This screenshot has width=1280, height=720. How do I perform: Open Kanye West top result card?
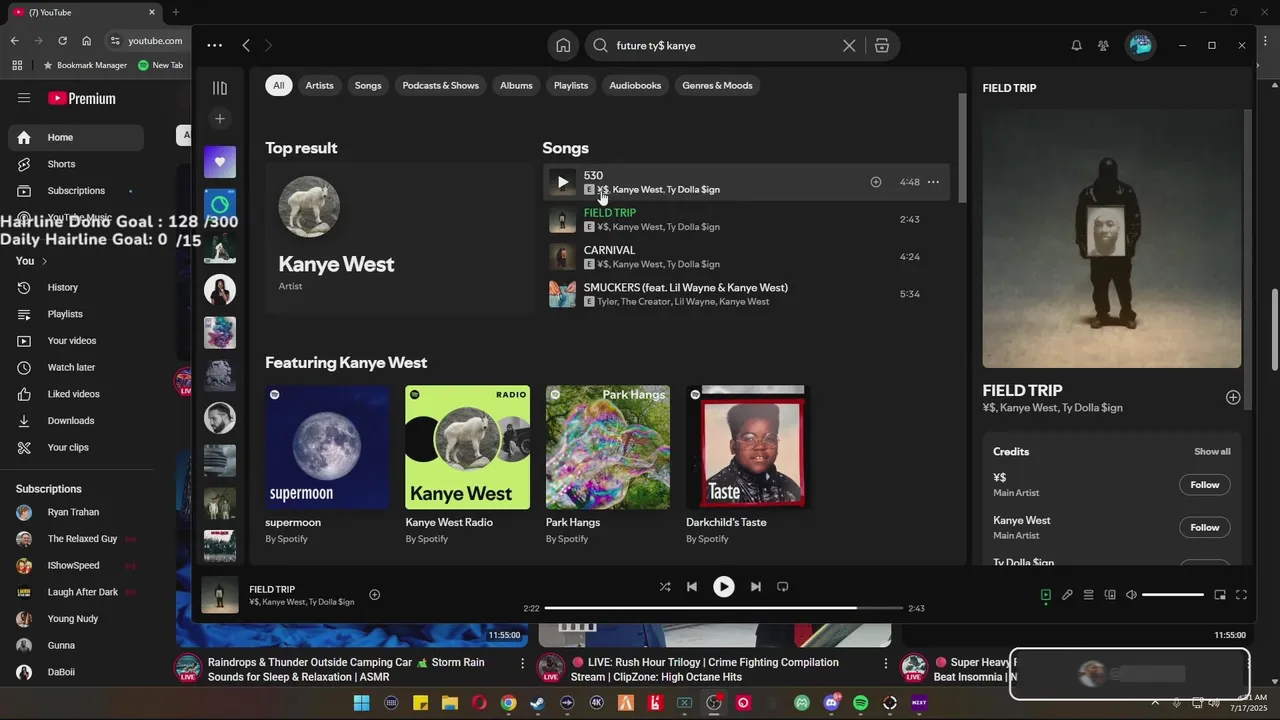(x=399, y=238)
